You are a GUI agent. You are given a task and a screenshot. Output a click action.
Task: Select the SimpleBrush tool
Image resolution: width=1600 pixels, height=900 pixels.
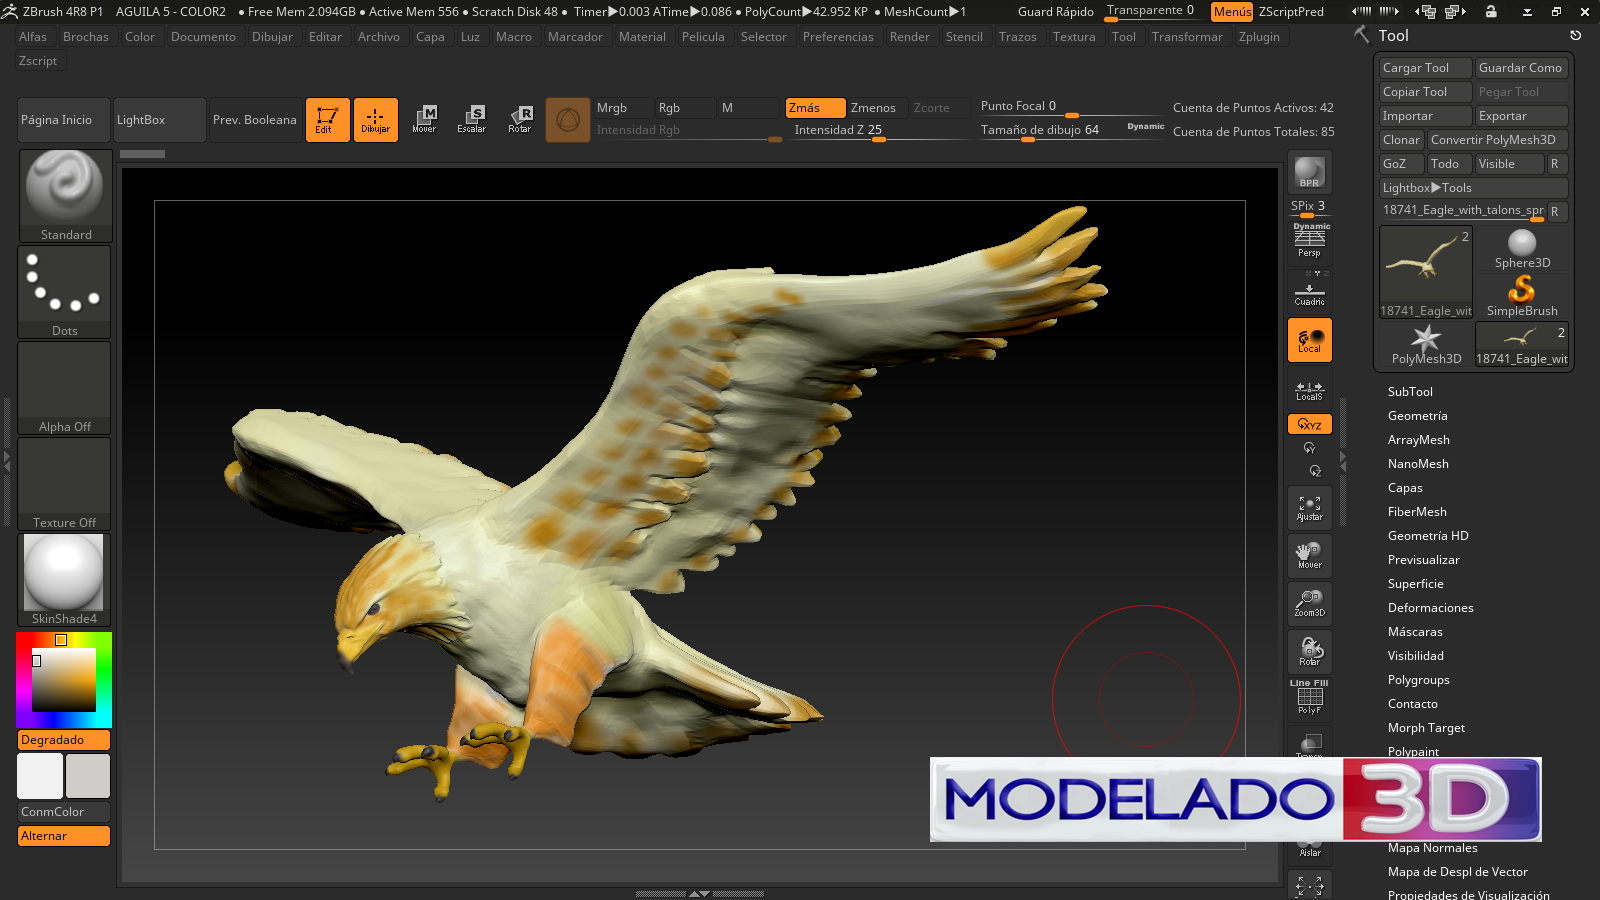tap(1522, 297)
